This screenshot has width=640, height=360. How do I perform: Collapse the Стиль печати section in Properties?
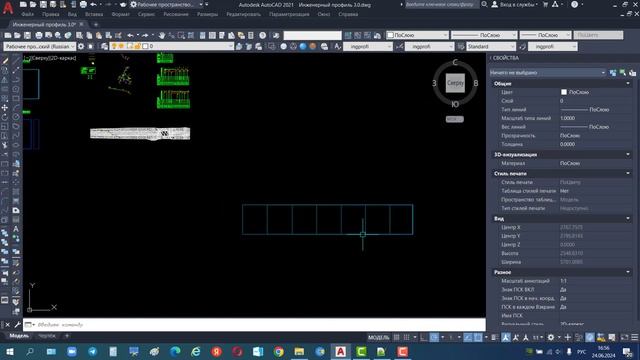point(628,173)
